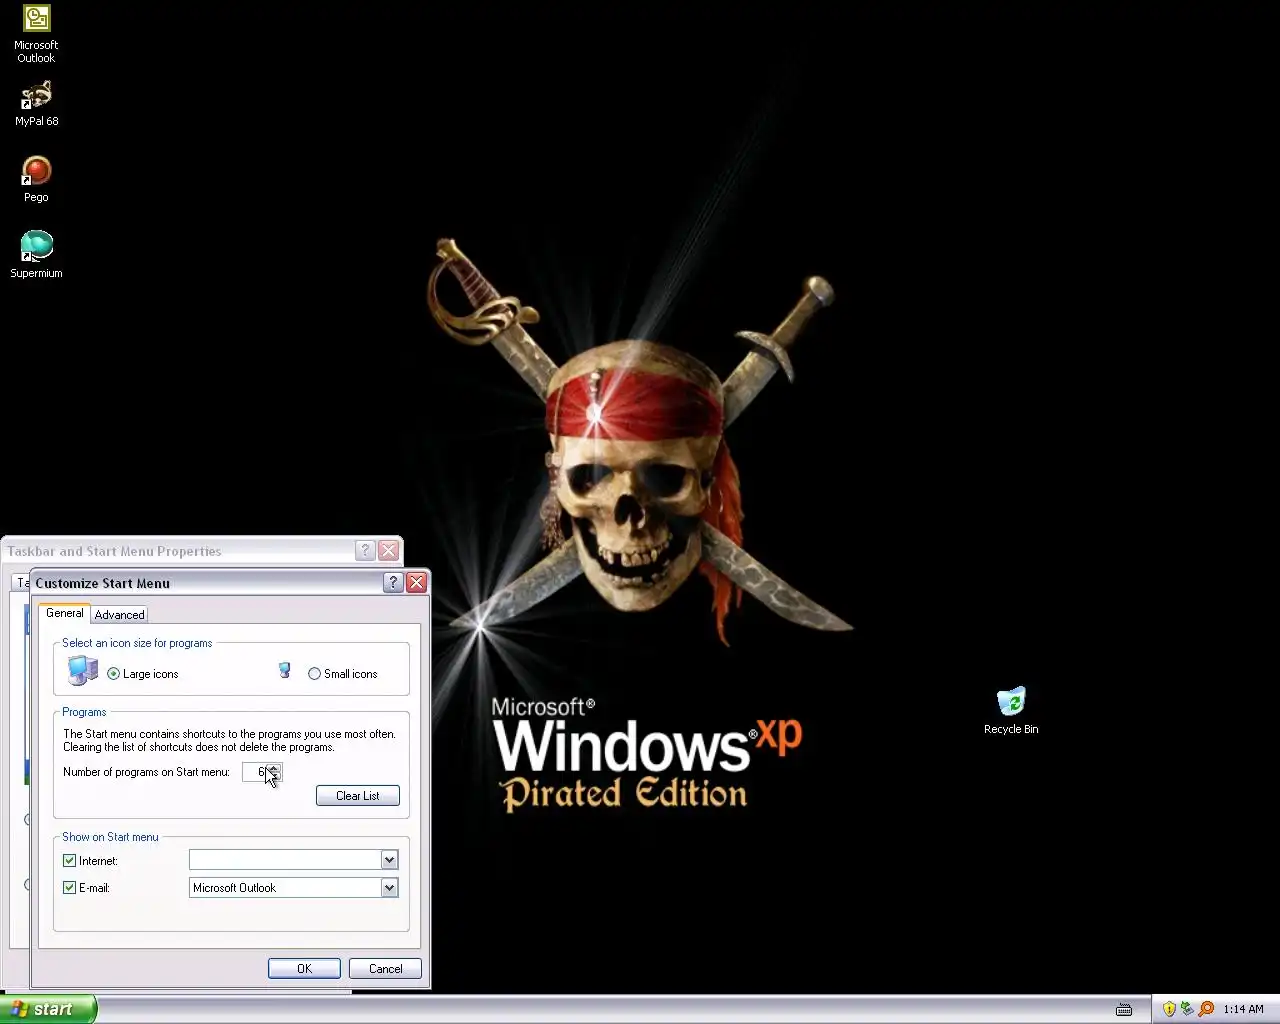Click the large icons monitor preview image
This screenshot has height=1024, width=1280.
[83, 671]
